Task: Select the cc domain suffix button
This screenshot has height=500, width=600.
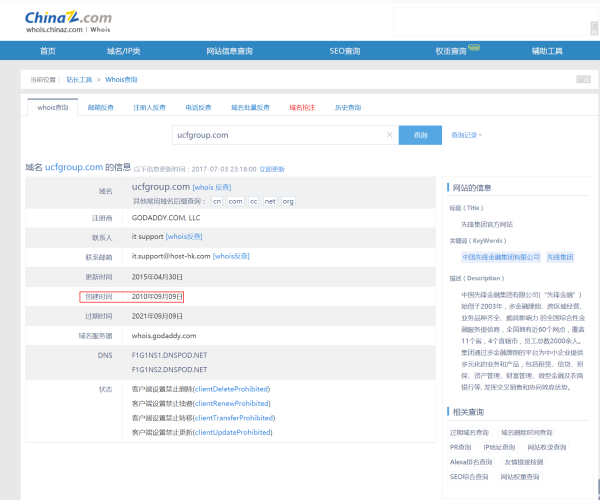Action: point(253,201)
